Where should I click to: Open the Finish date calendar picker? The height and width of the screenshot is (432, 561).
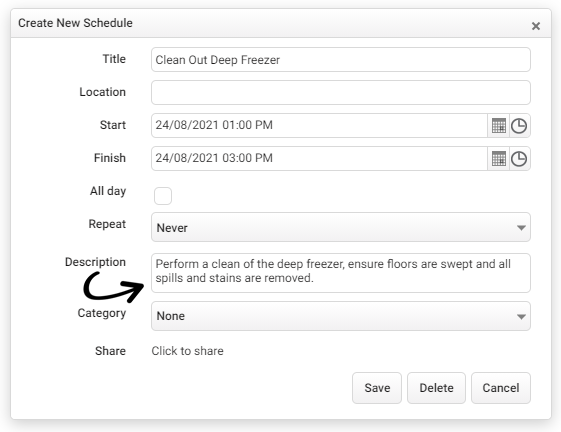click(x=498, y=159)
